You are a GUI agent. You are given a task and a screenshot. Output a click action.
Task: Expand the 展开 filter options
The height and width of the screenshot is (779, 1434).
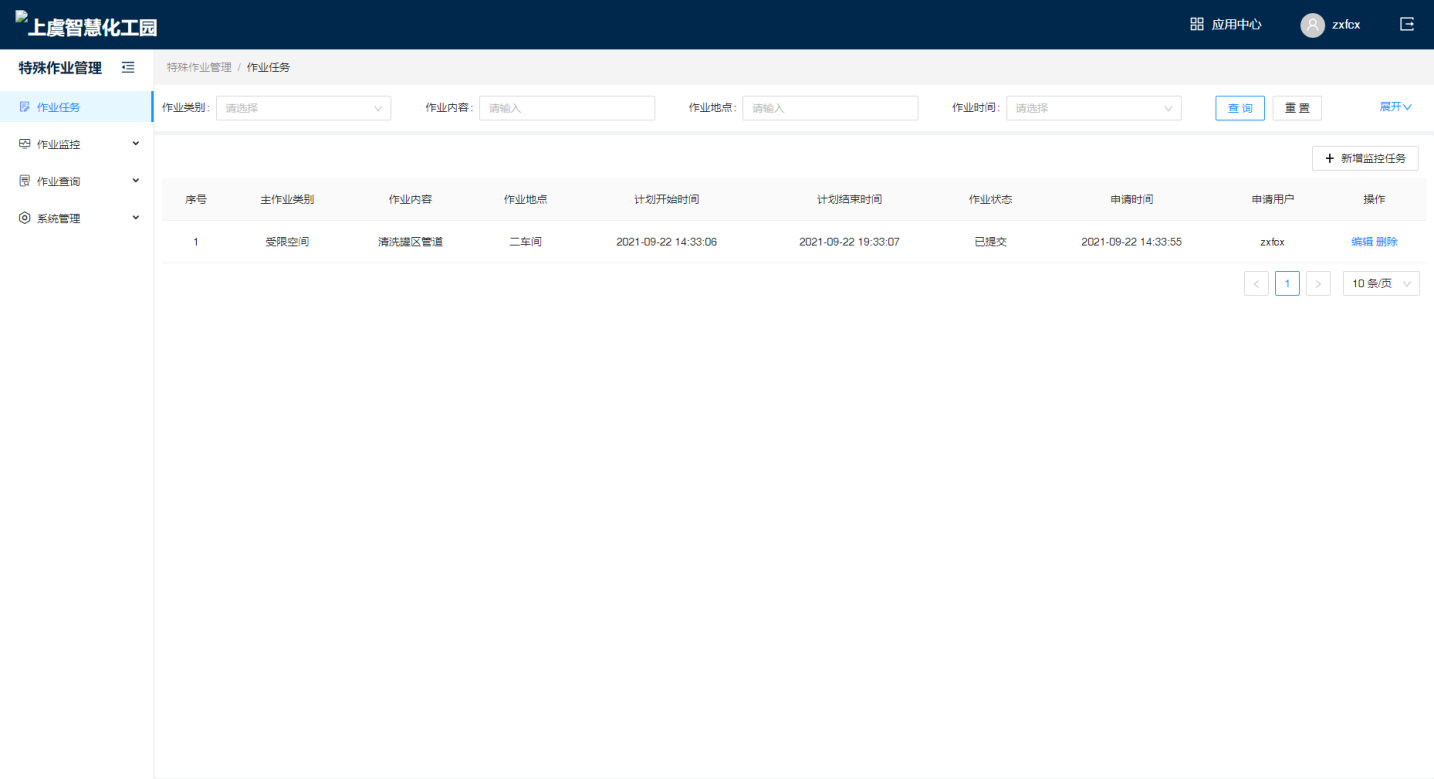click(x=1395, y=107)
